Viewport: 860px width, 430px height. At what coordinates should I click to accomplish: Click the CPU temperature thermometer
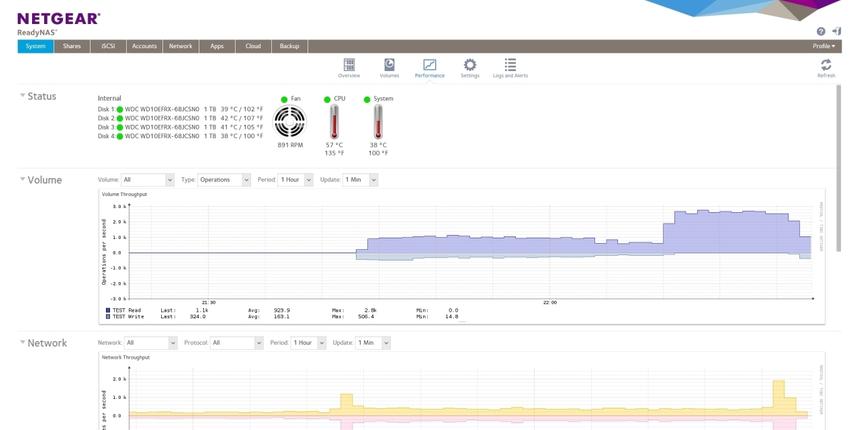[332, 123]
